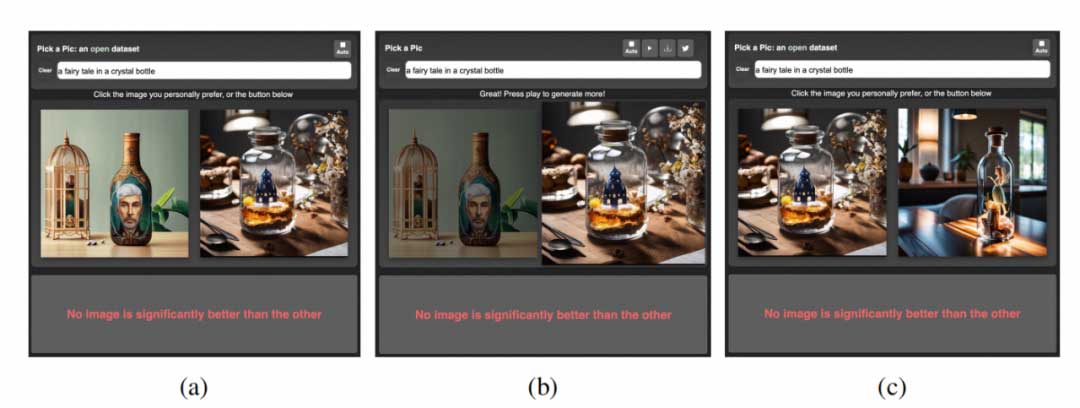
Task: Click the Clear button in panel (c)
Action: (x=742, y=69)
